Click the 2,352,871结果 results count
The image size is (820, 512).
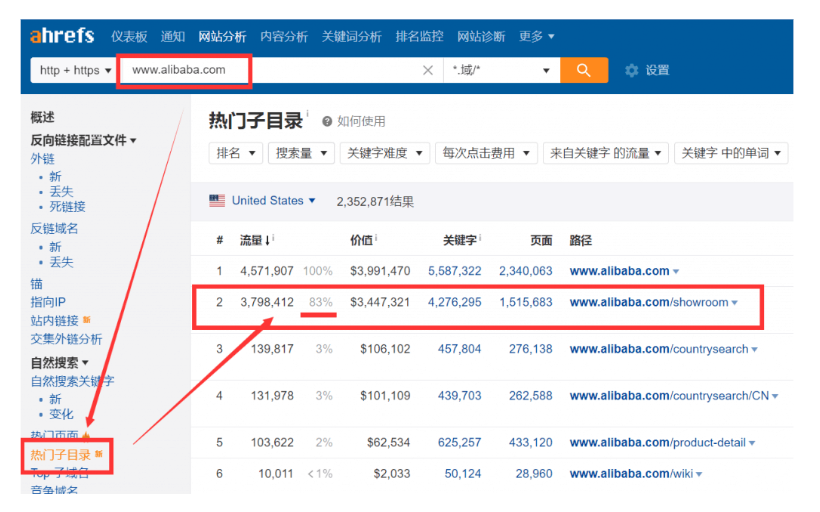coord(375,201)
